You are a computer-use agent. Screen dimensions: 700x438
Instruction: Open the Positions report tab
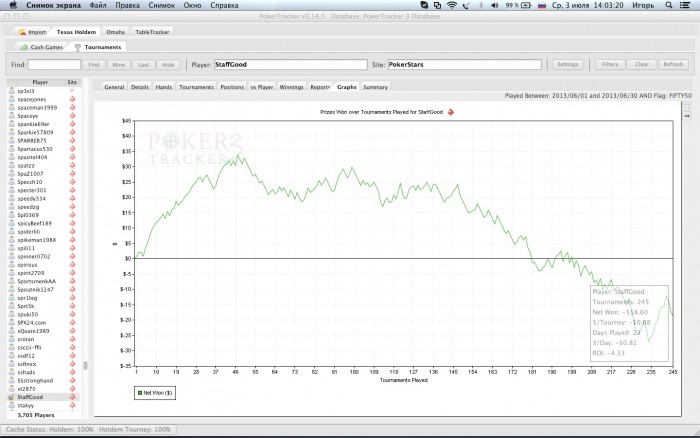click(232, 87)
